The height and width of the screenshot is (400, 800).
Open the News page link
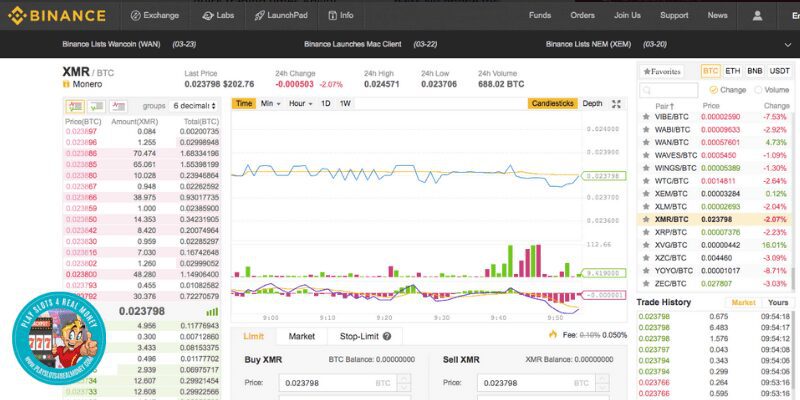click(x=717, y=15)
